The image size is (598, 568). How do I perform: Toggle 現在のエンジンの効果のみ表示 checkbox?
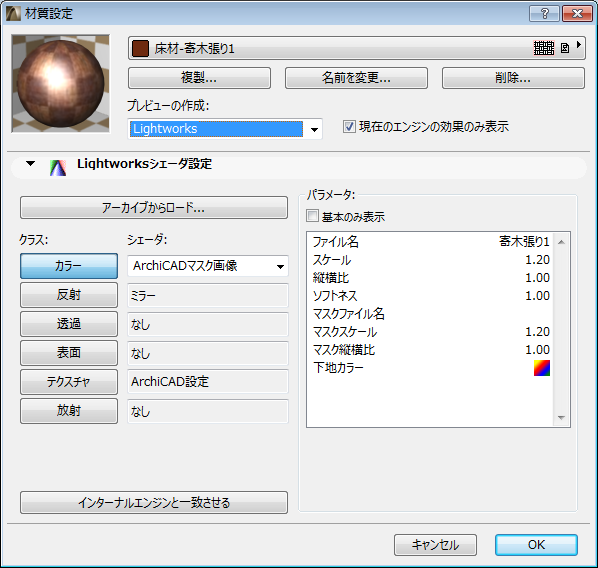(349, 126)
